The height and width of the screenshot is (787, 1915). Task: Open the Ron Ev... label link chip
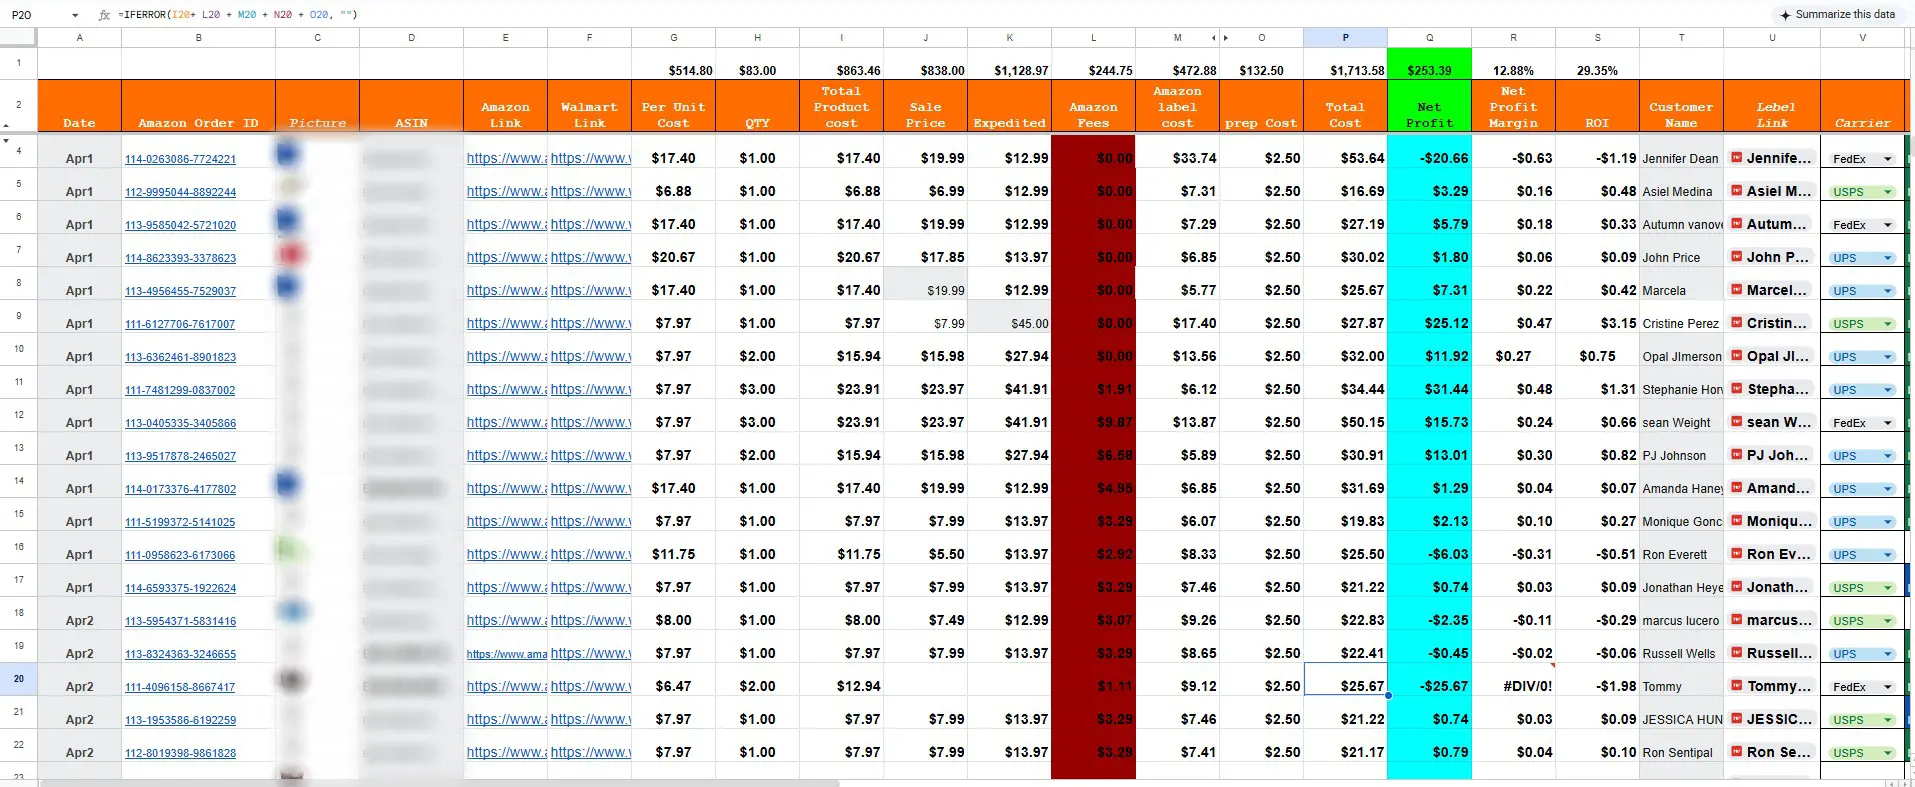point(1771,554)
